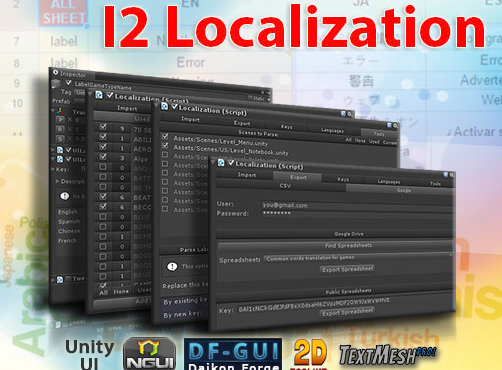Screen dimensions: 502x370
Task: Click the Inspector tab icon
Action: click(x=55, y=72)
